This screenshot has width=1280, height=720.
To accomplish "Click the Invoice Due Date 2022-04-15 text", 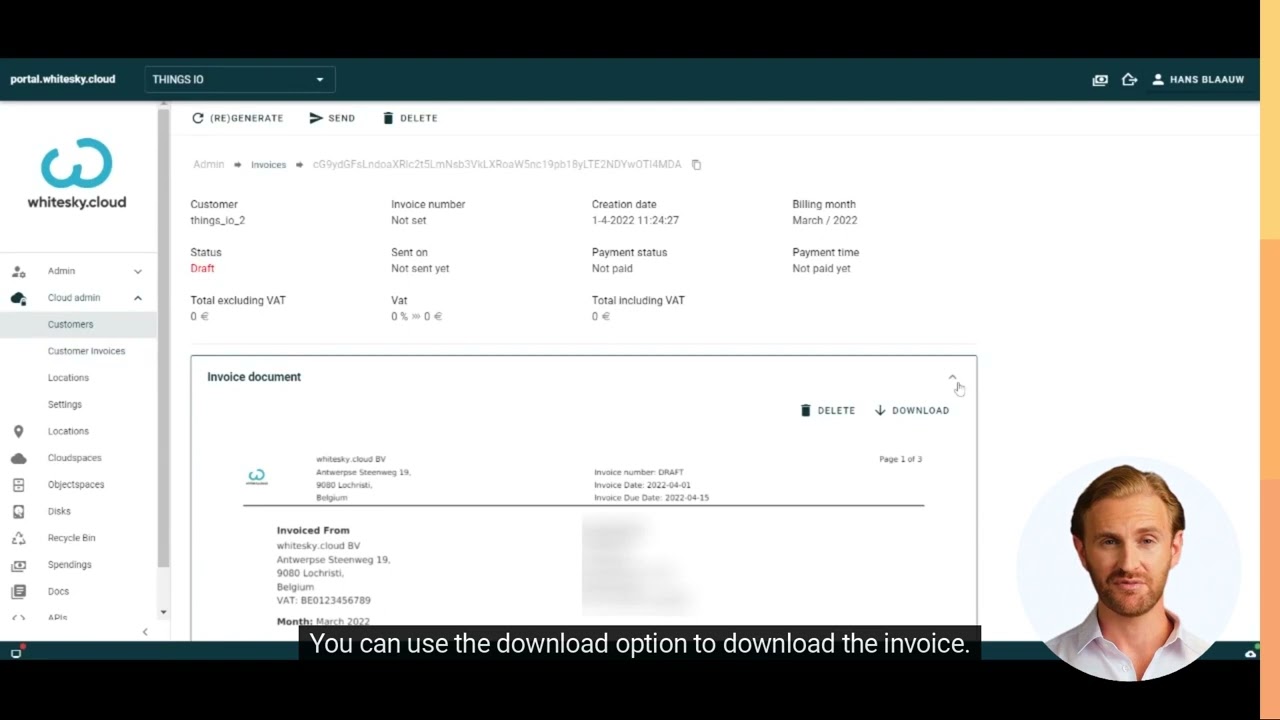I will 651,498.
